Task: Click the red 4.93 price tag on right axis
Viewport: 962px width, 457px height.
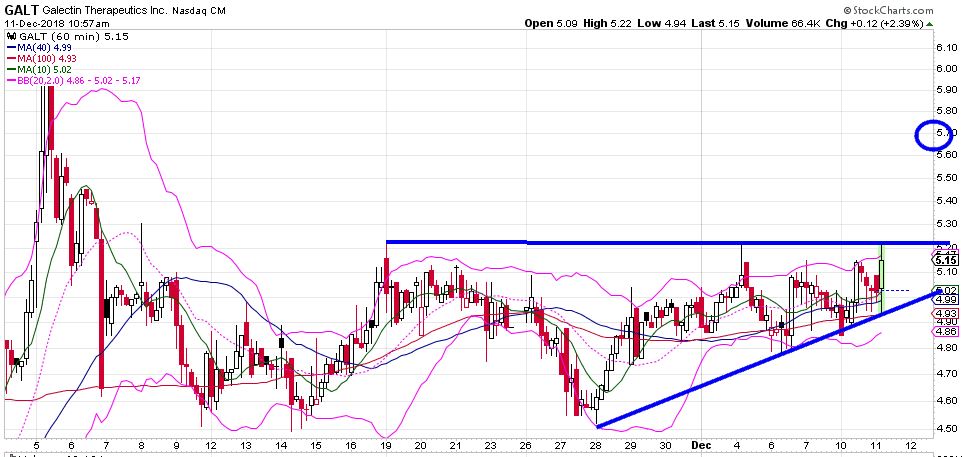Action: (947, 313)
